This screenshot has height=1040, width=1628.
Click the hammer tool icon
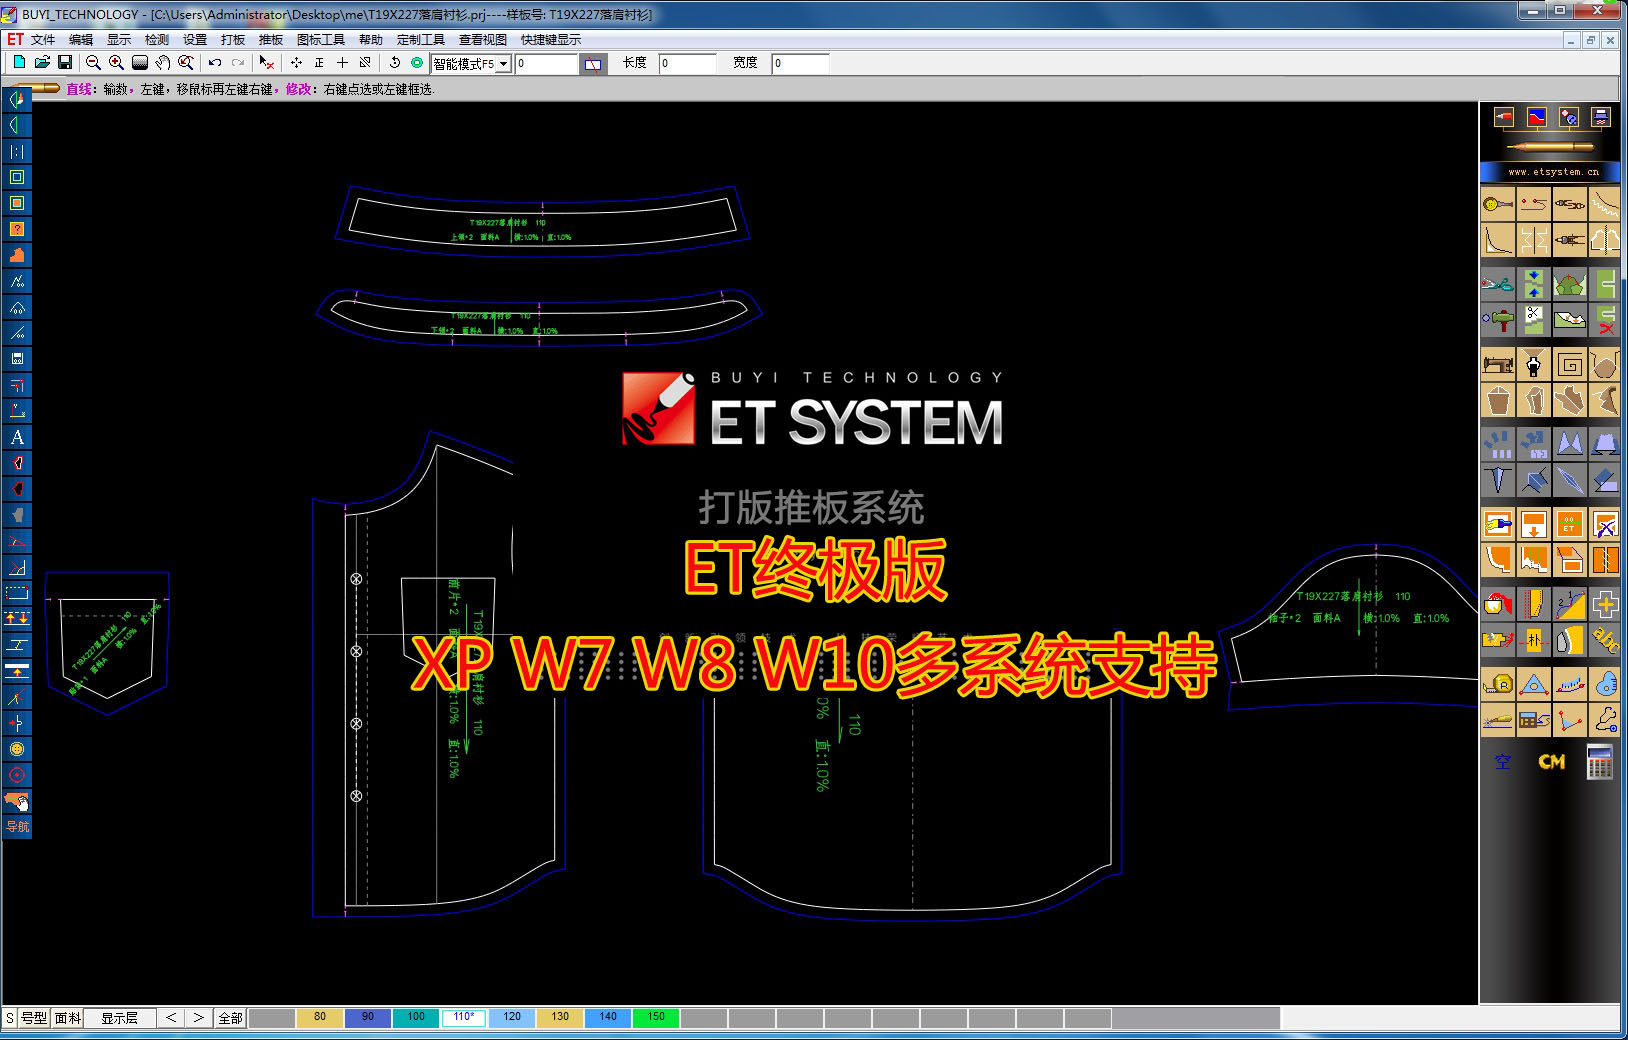(x=1497, y=320)
